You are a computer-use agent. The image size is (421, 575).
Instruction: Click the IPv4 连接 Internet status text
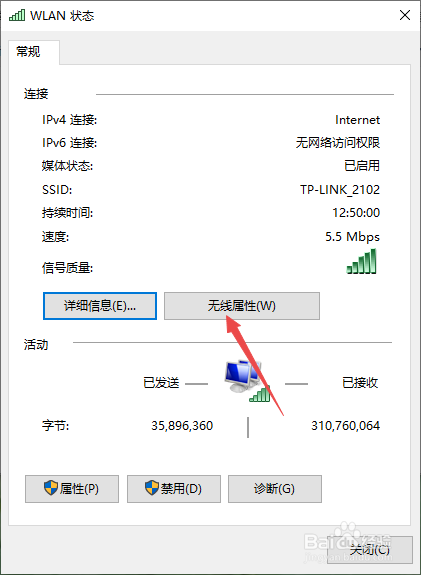(358, 120)
